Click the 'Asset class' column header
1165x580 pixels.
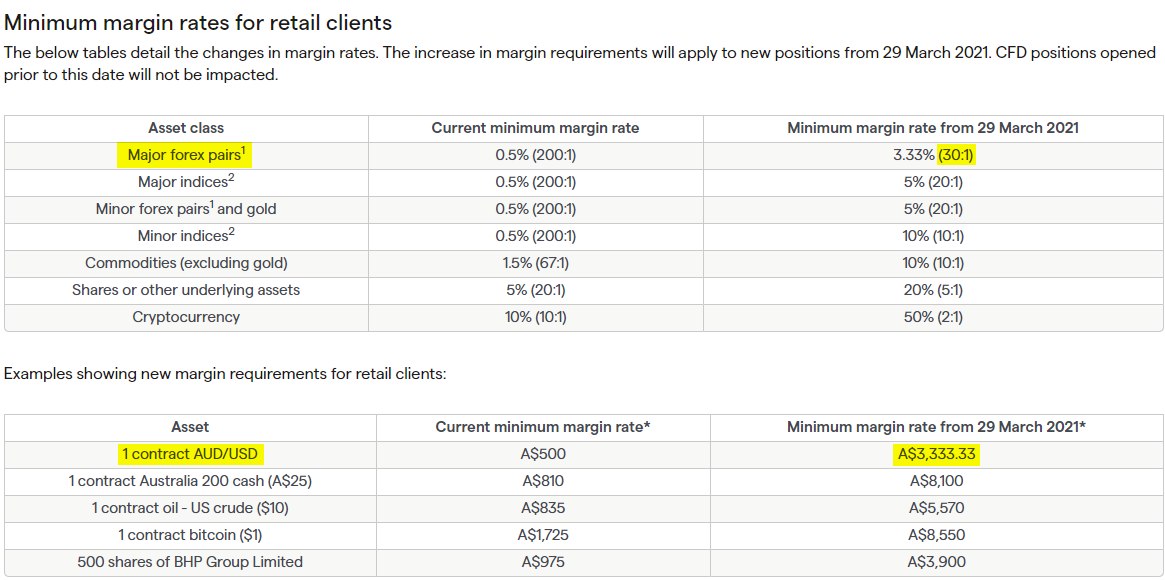click(x=186, y=128)
